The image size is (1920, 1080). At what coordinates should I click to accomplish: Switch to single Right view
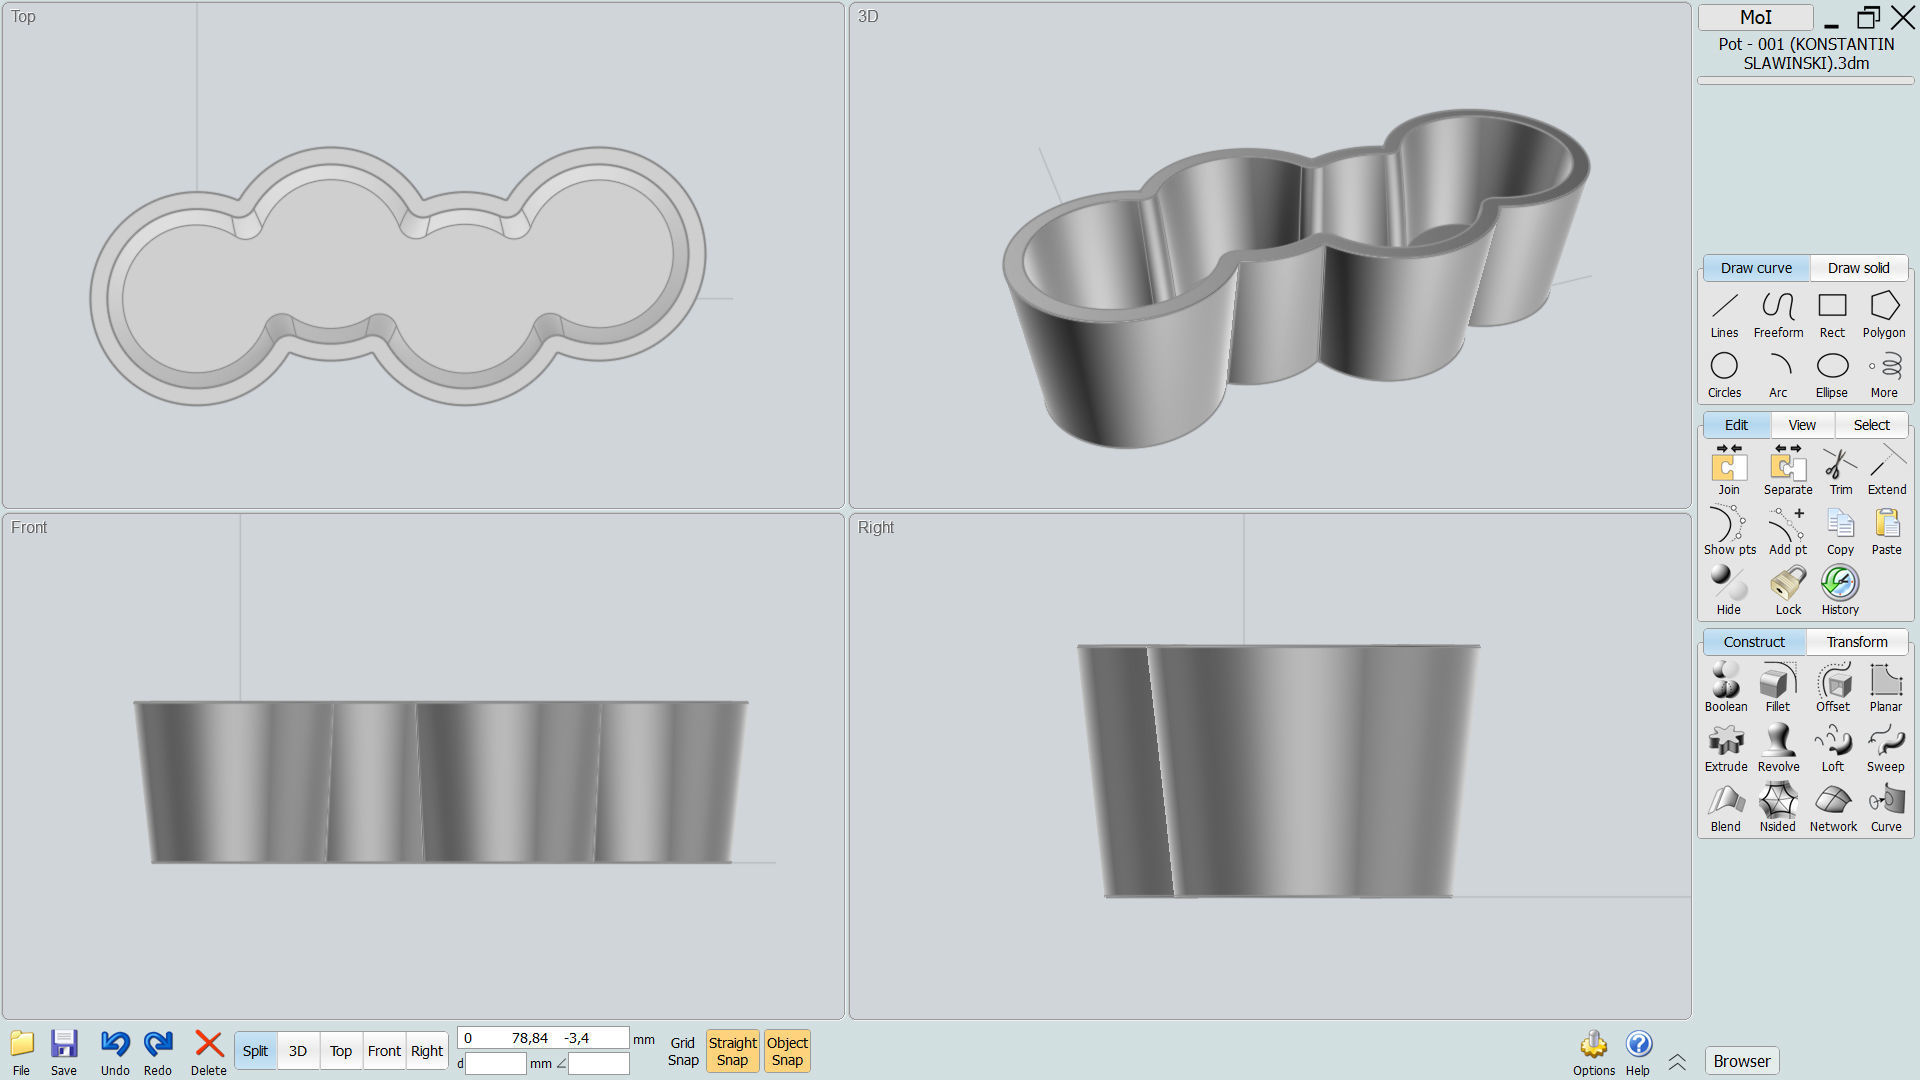tap(427, 1051)
